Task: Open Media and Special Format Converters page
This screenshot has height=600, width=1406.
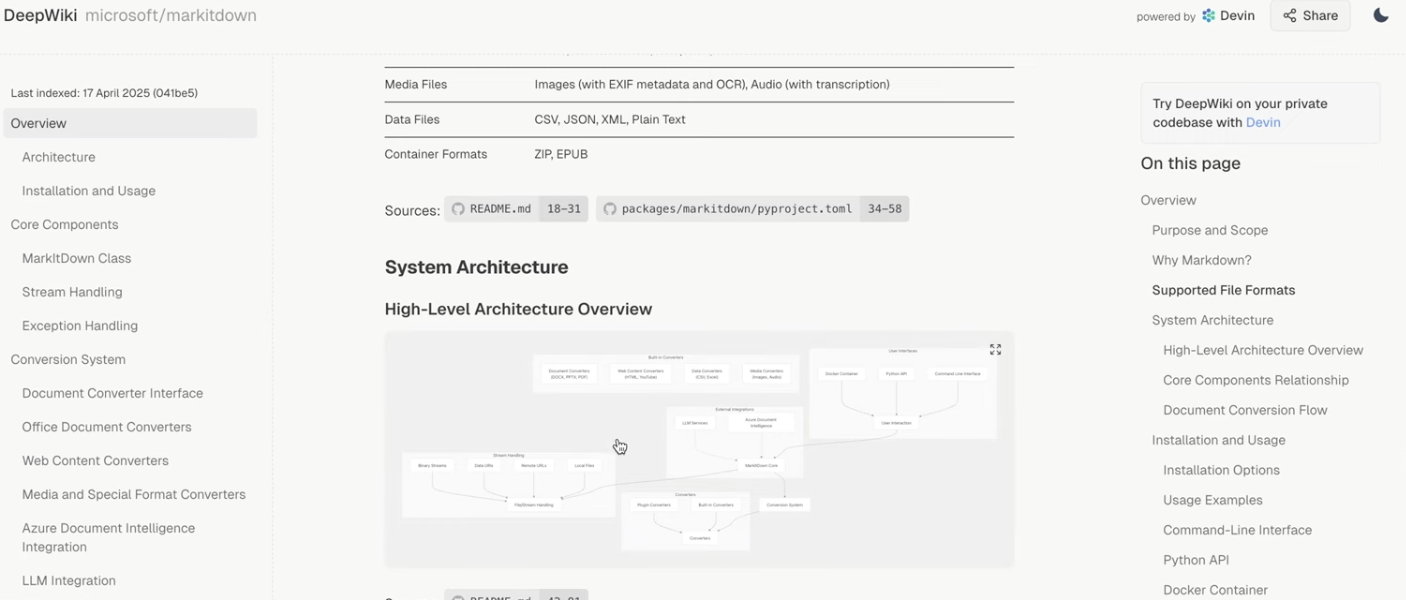Action: click(134, 494)
